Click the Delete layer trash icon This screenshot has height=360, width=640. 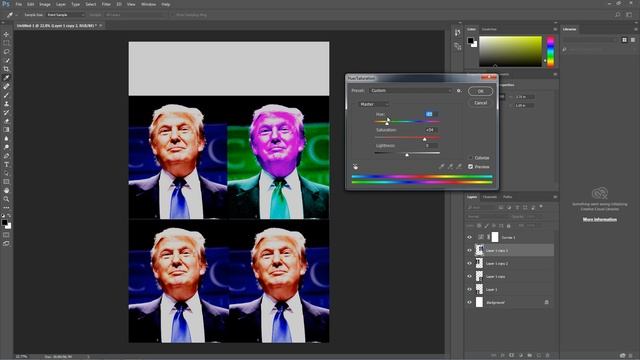click(548, 355)
